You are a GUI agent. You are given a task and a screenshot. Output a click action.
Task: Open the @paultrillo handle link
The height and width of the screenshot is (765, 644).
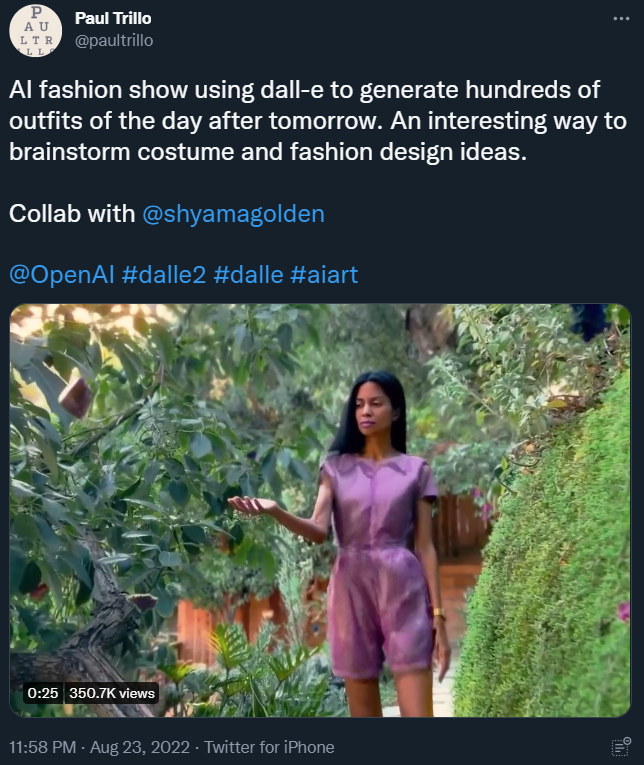(114, 40)
